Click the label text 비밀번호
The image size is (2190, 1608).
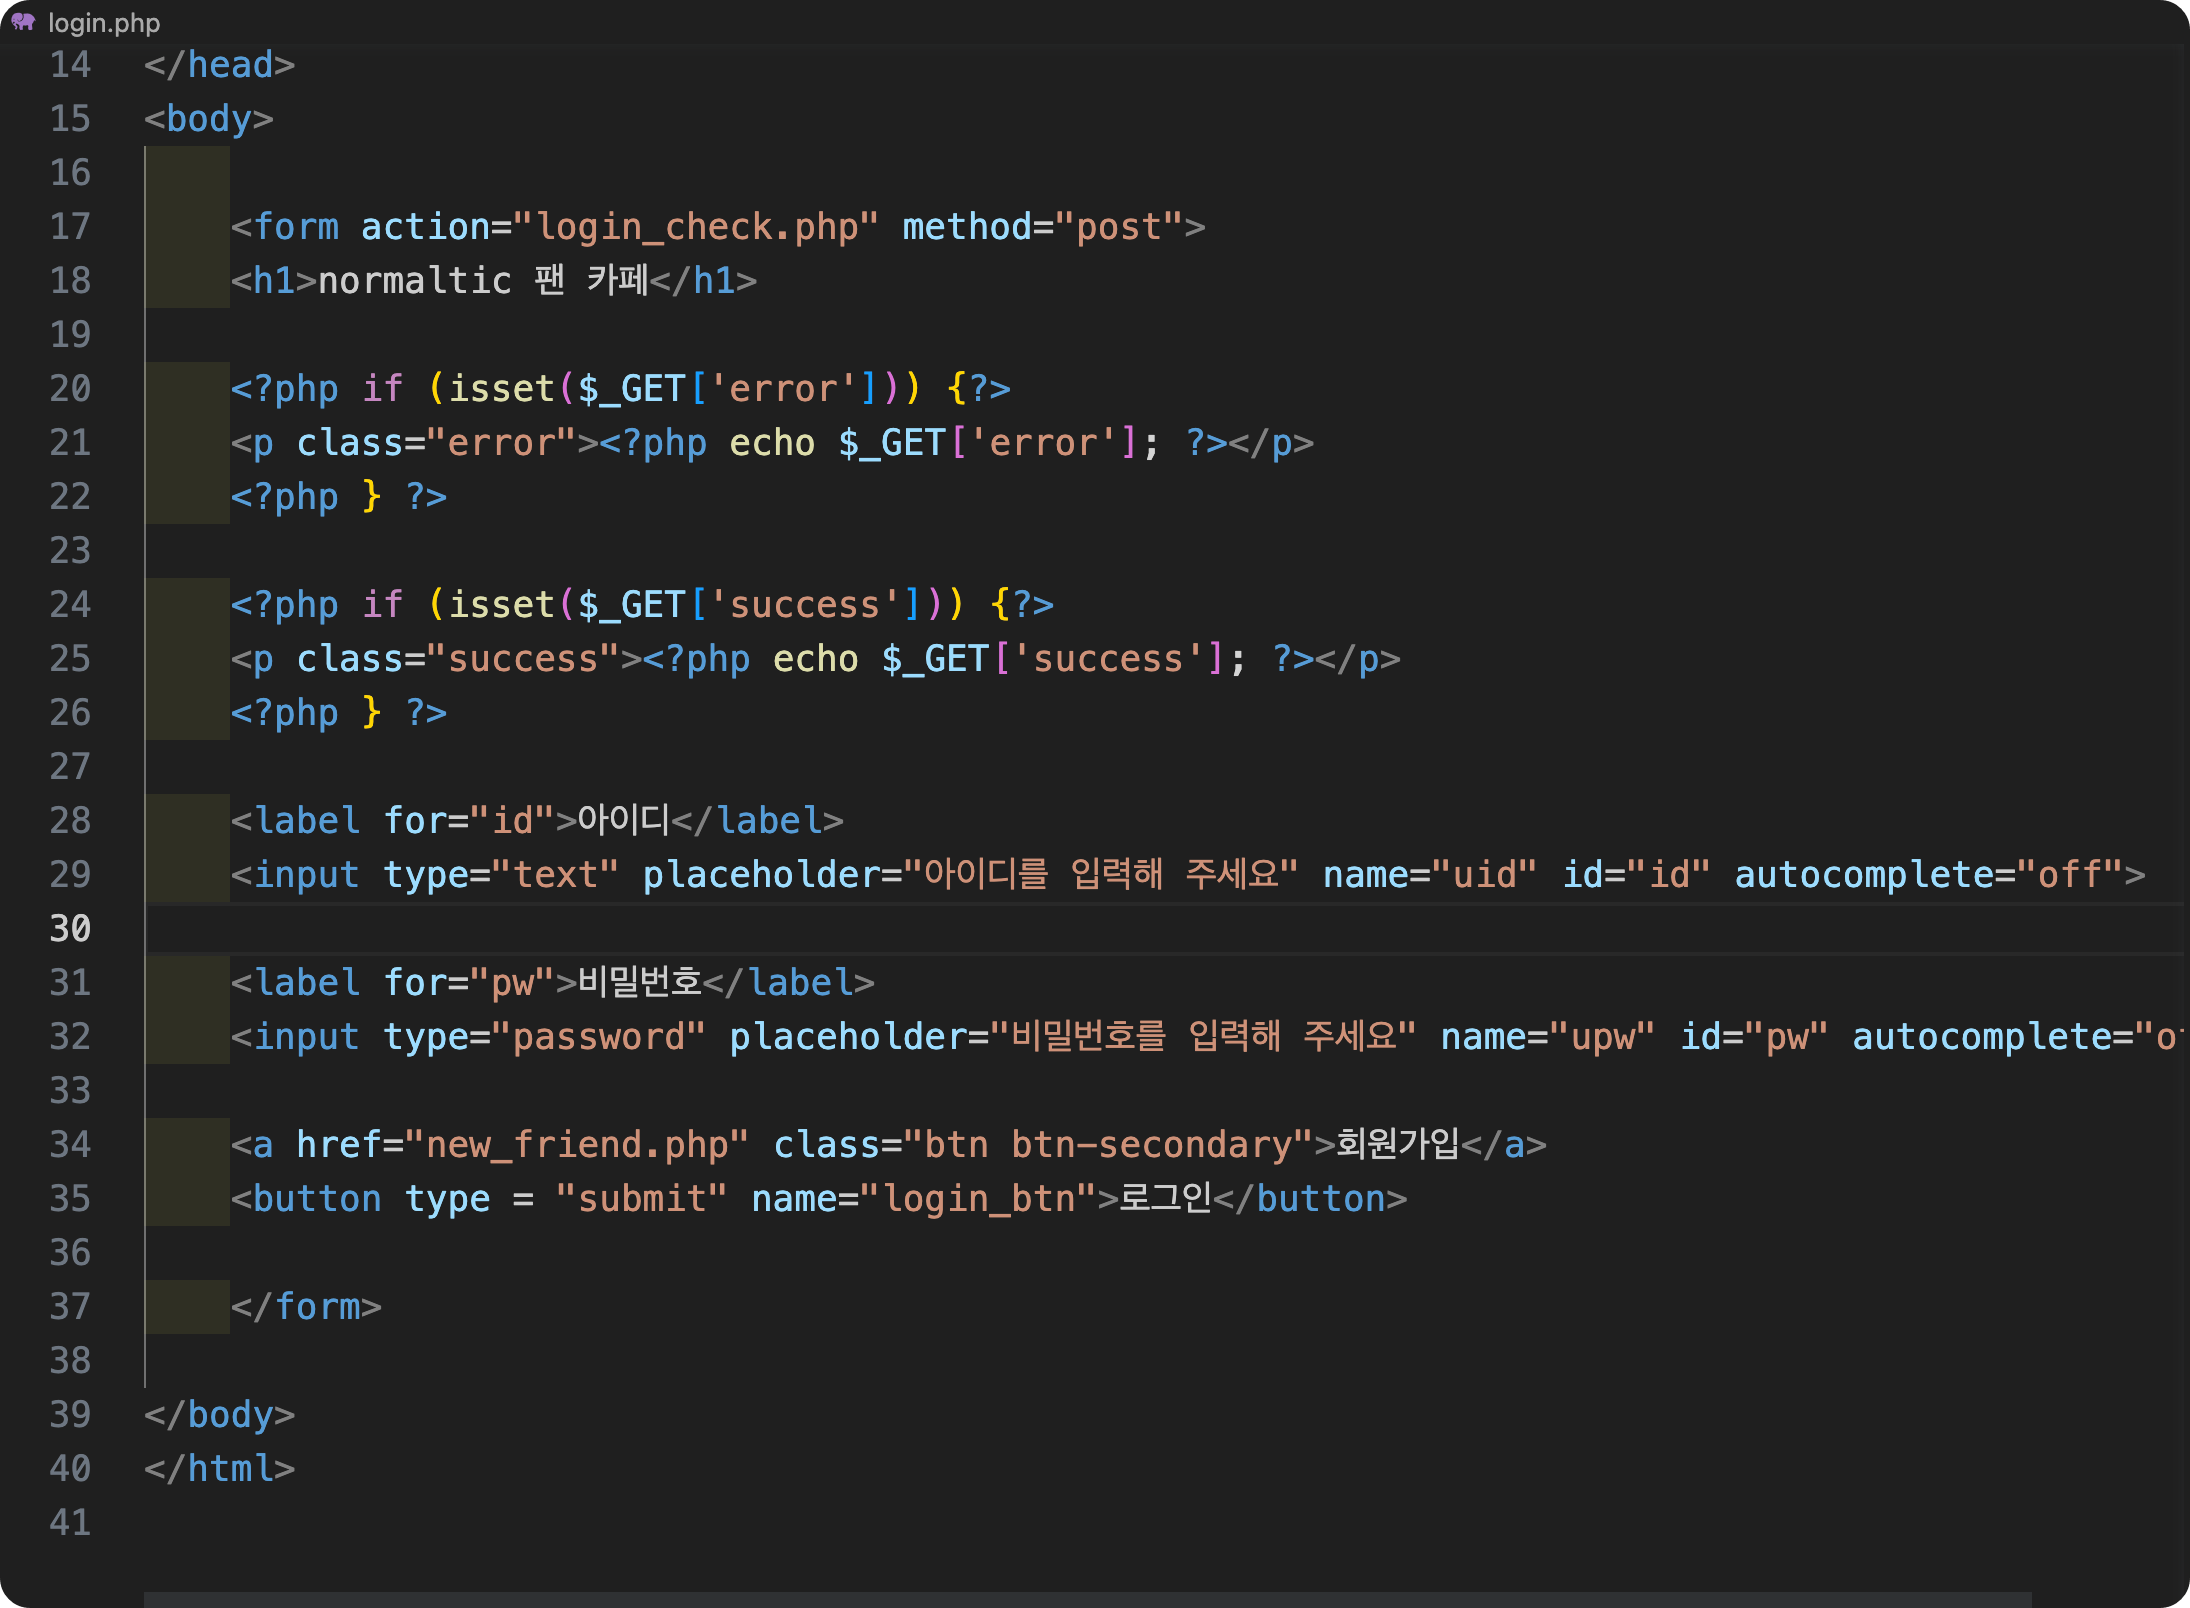(640, 982)
